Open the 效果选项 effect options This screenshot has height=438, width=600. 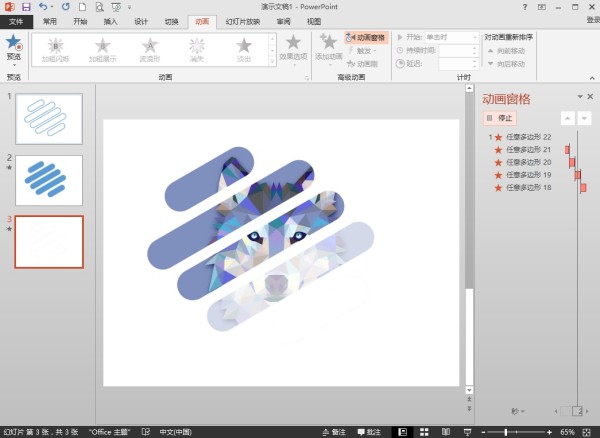(x=293, y=47)
